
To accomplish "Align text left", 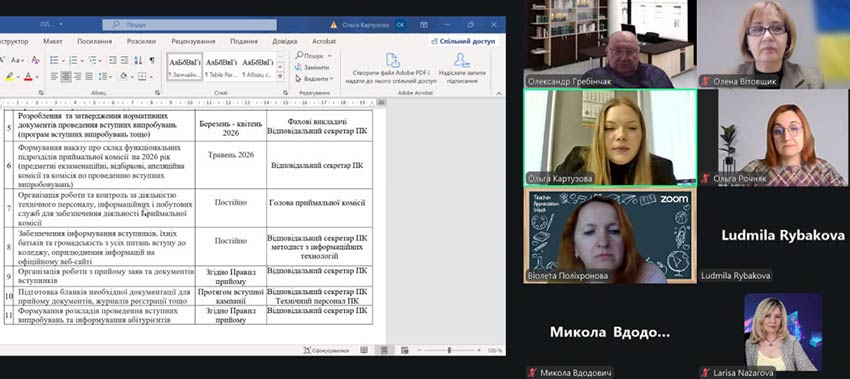I will (x=54, y=76).
